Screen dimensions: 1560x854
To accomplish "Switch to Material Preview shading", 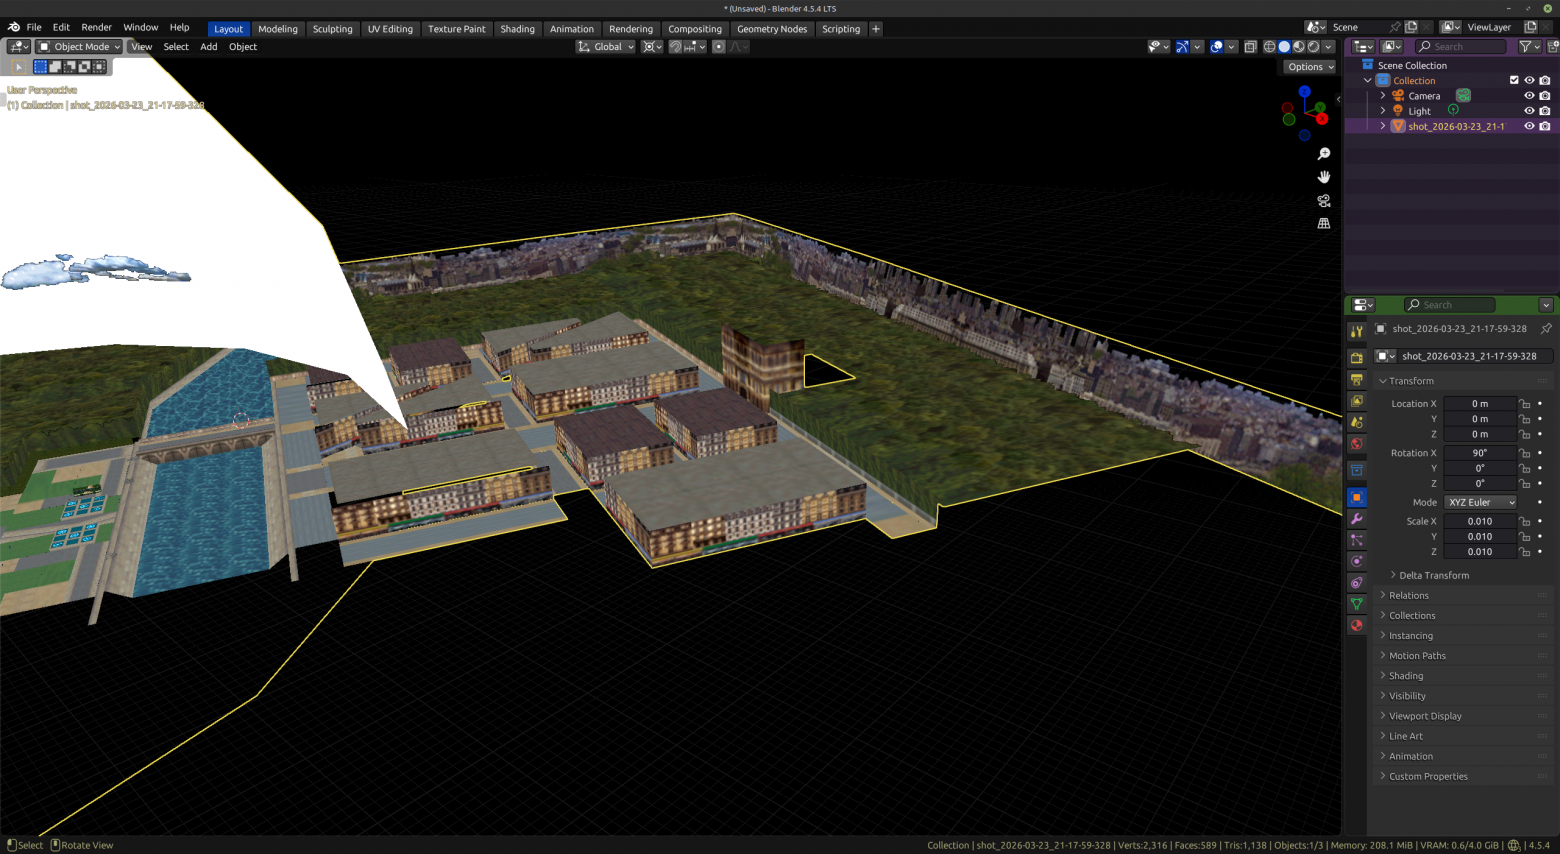I will [x=1299, y=46].
